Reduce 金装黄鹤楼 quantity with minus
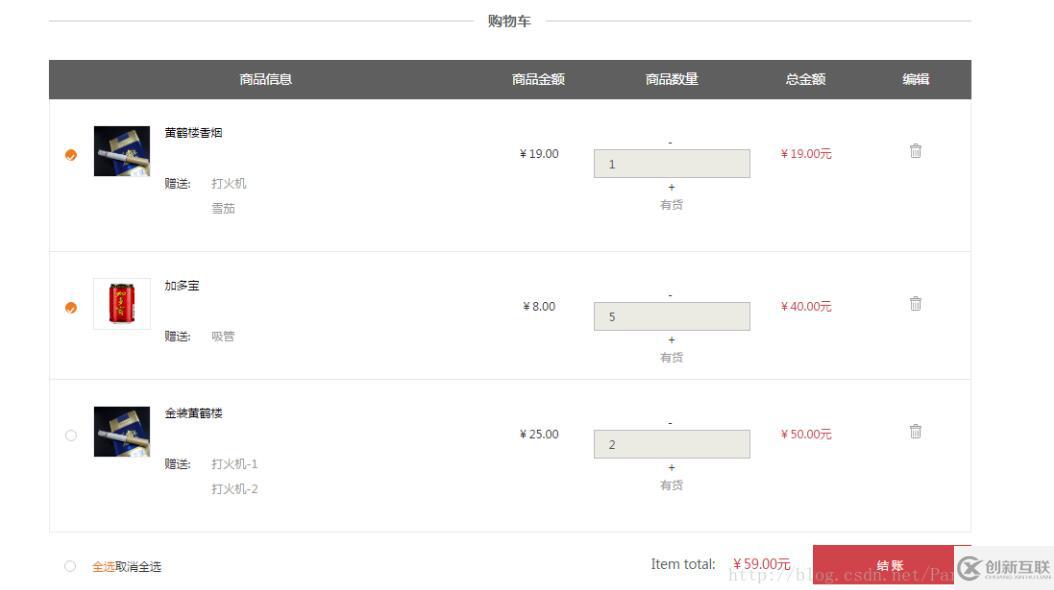The width and height of the screenshot is (1054, 590). coord(671,423)
